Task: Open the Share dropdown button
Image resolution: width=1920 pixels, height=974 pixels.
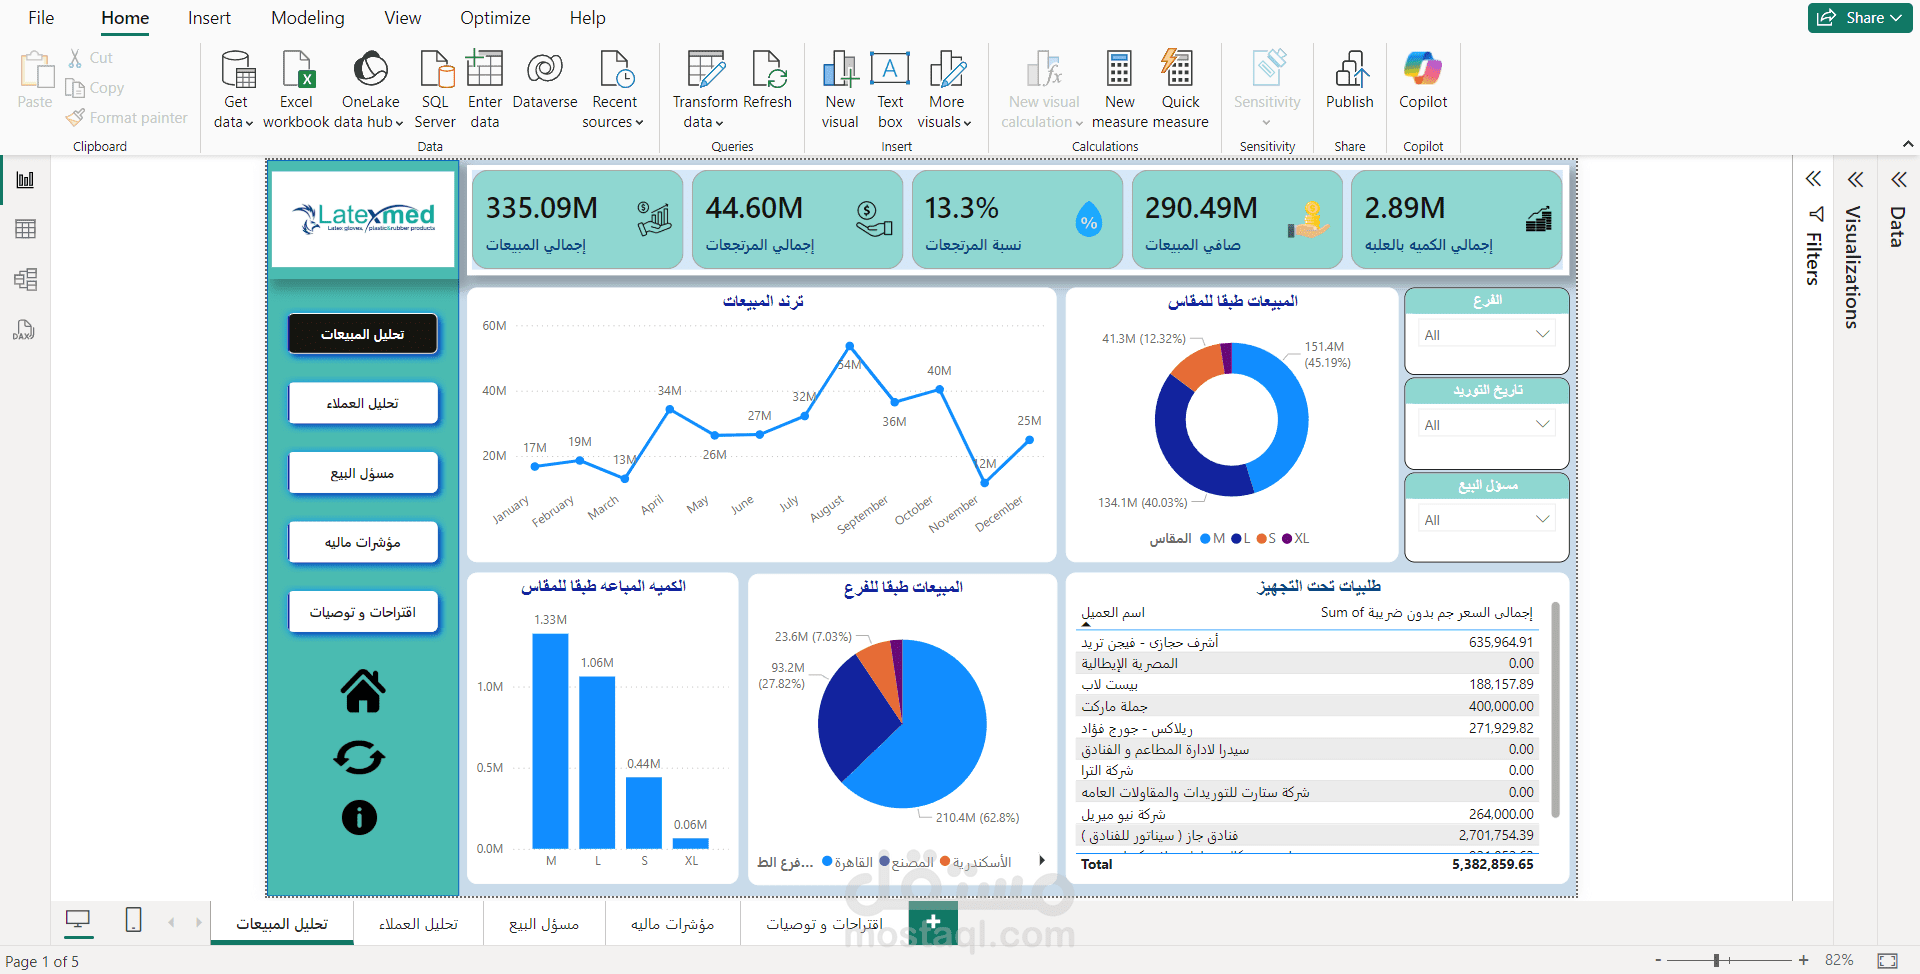Action: (x=1860, y=18)
